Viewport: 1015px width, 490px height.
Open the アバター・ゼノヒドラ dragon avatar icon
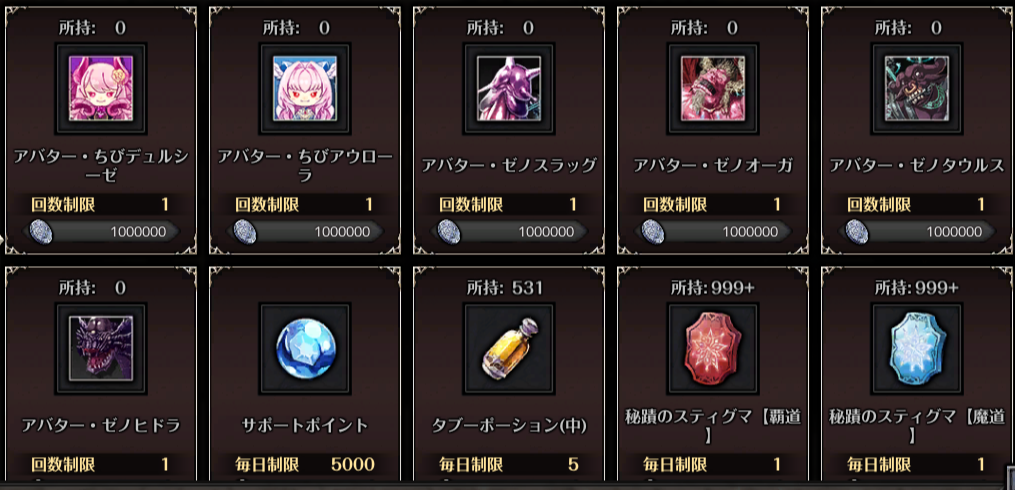click(101, 348)
